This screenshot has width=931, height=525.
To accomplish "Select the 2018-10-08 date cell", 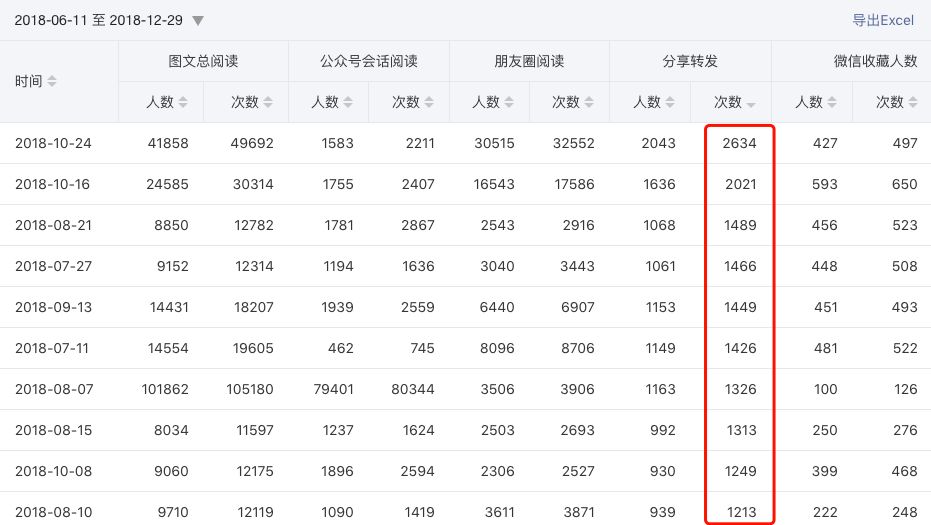I will point(53,471).
